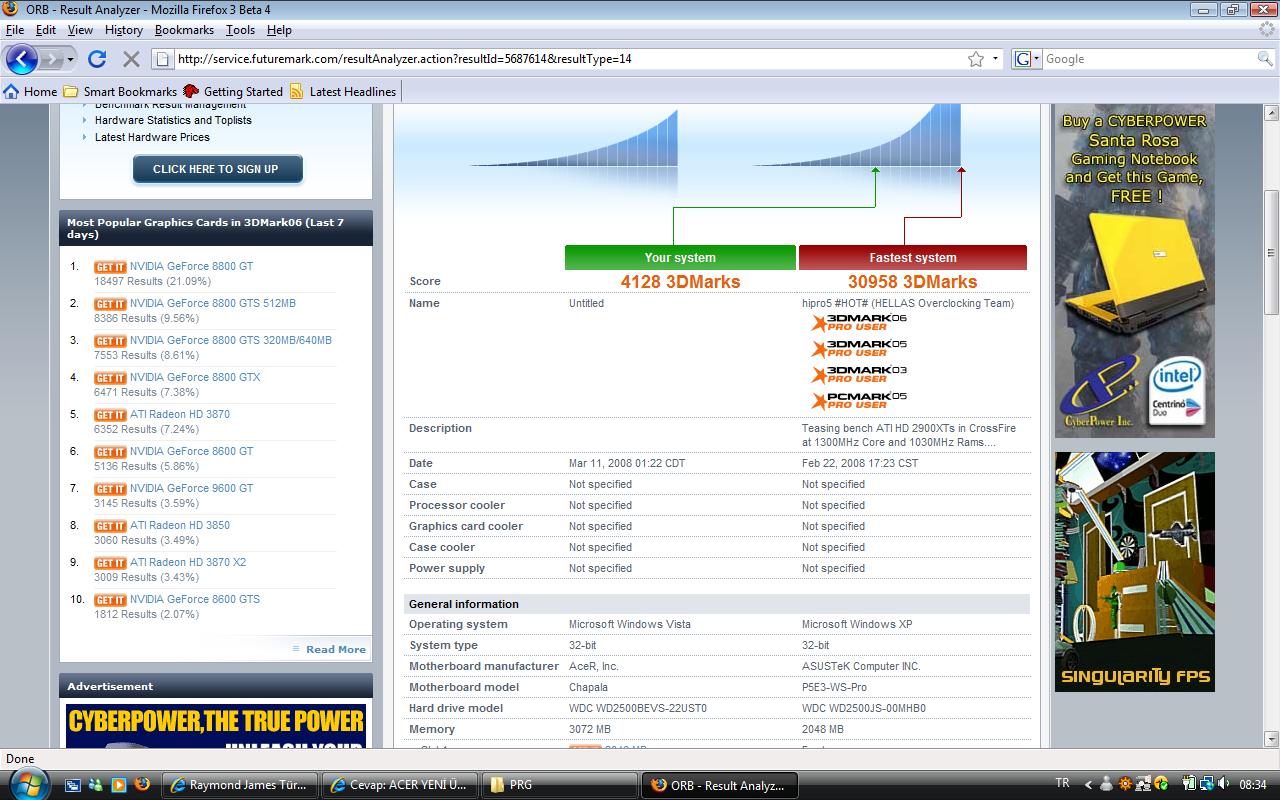Click GET IT badge for GeForce 9600 GT

pyautogui.click(x=110, y=489)
